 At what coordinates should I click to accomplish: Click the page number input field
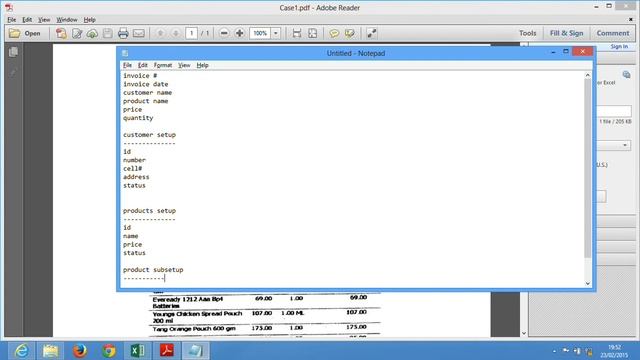pos(191,33)
